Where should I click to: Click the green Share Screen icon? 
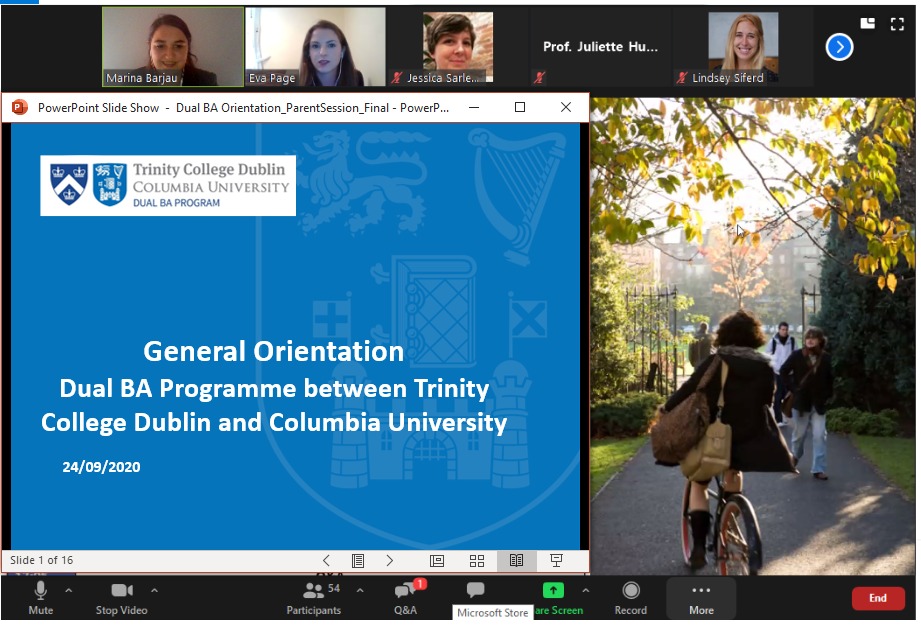click(553, 590)
